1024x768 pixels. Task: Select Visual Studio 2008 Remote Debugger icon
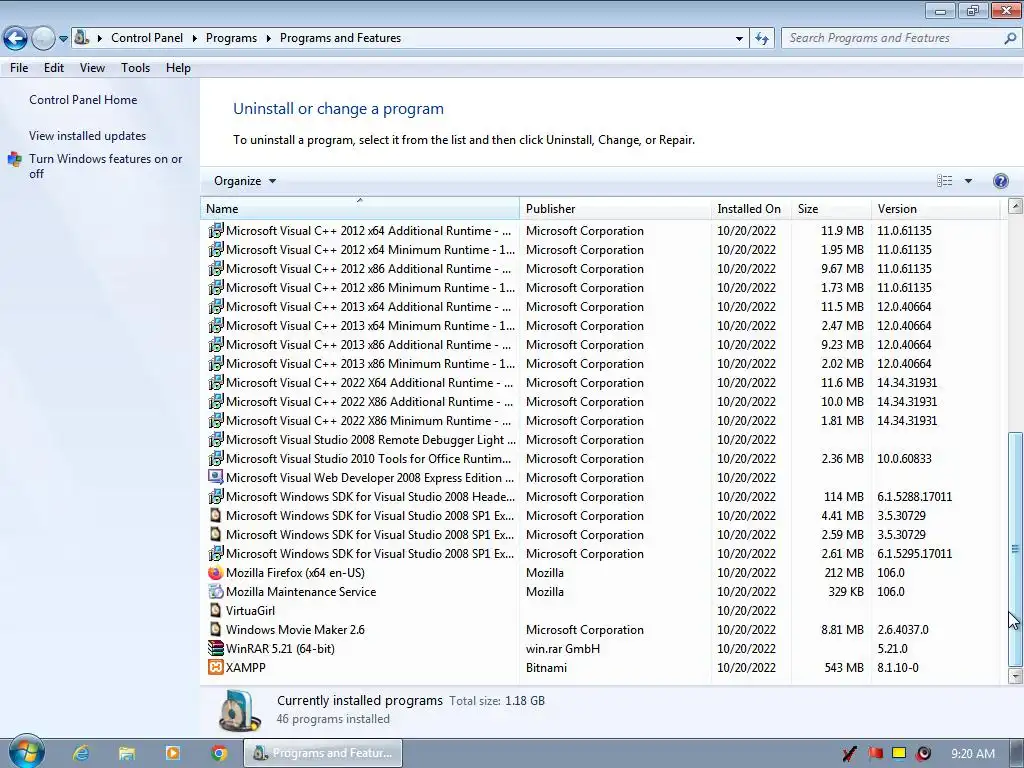(216, 440)
